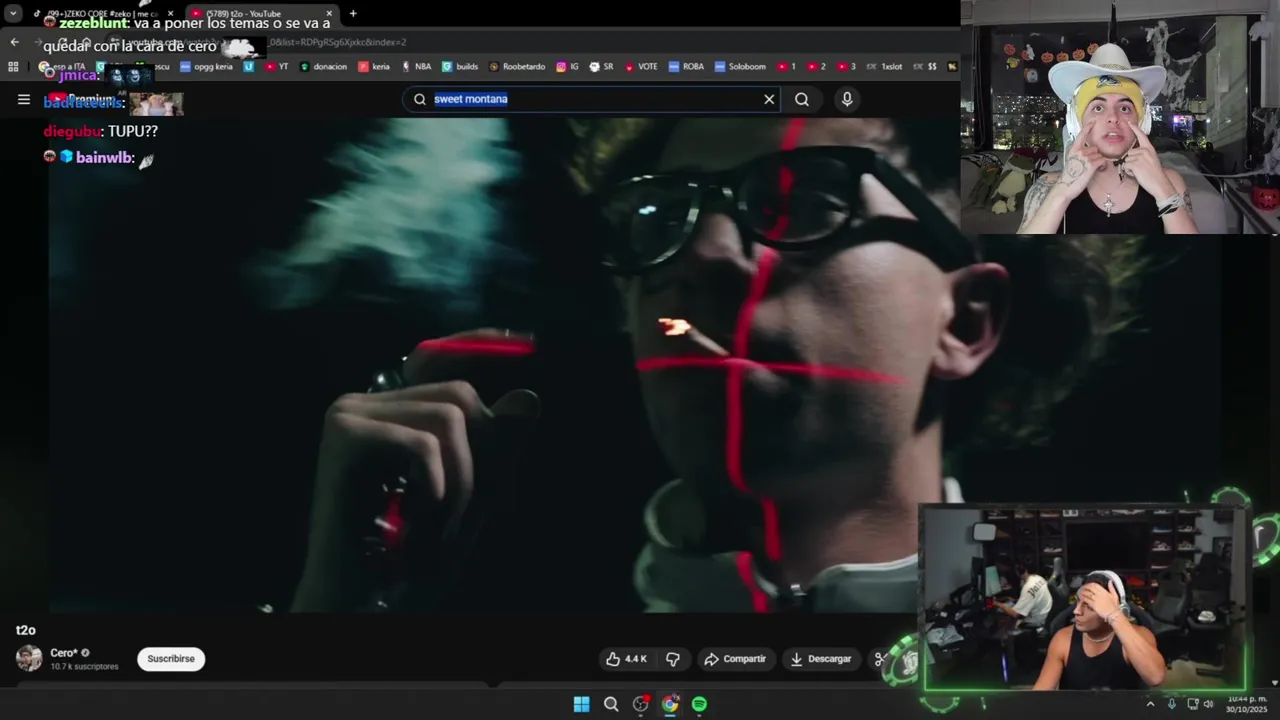The image size is (1280, 720).
Task: Clear the sweet montana search text
Action: (769, 99)
